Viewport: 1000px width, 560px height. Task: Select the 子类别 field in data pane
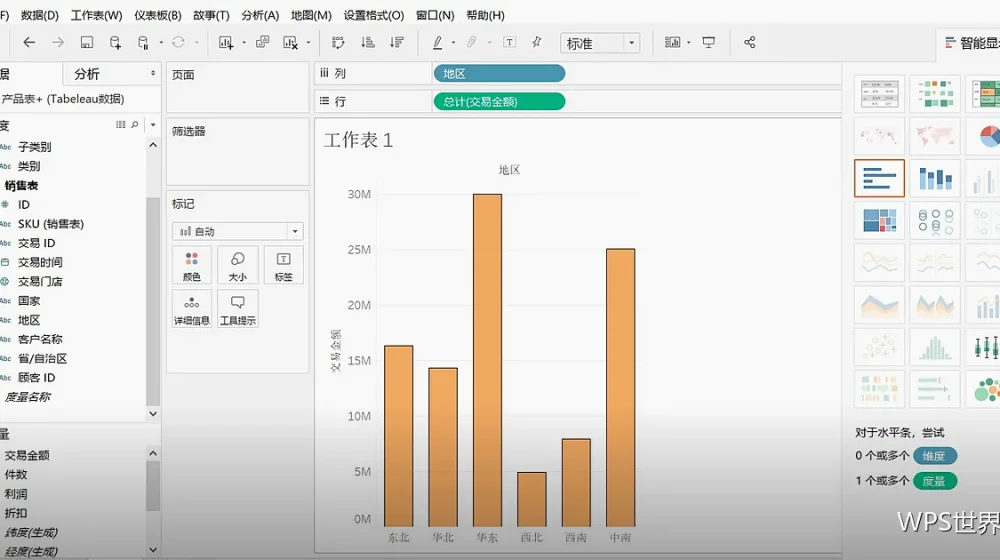[x=34, y=147]
